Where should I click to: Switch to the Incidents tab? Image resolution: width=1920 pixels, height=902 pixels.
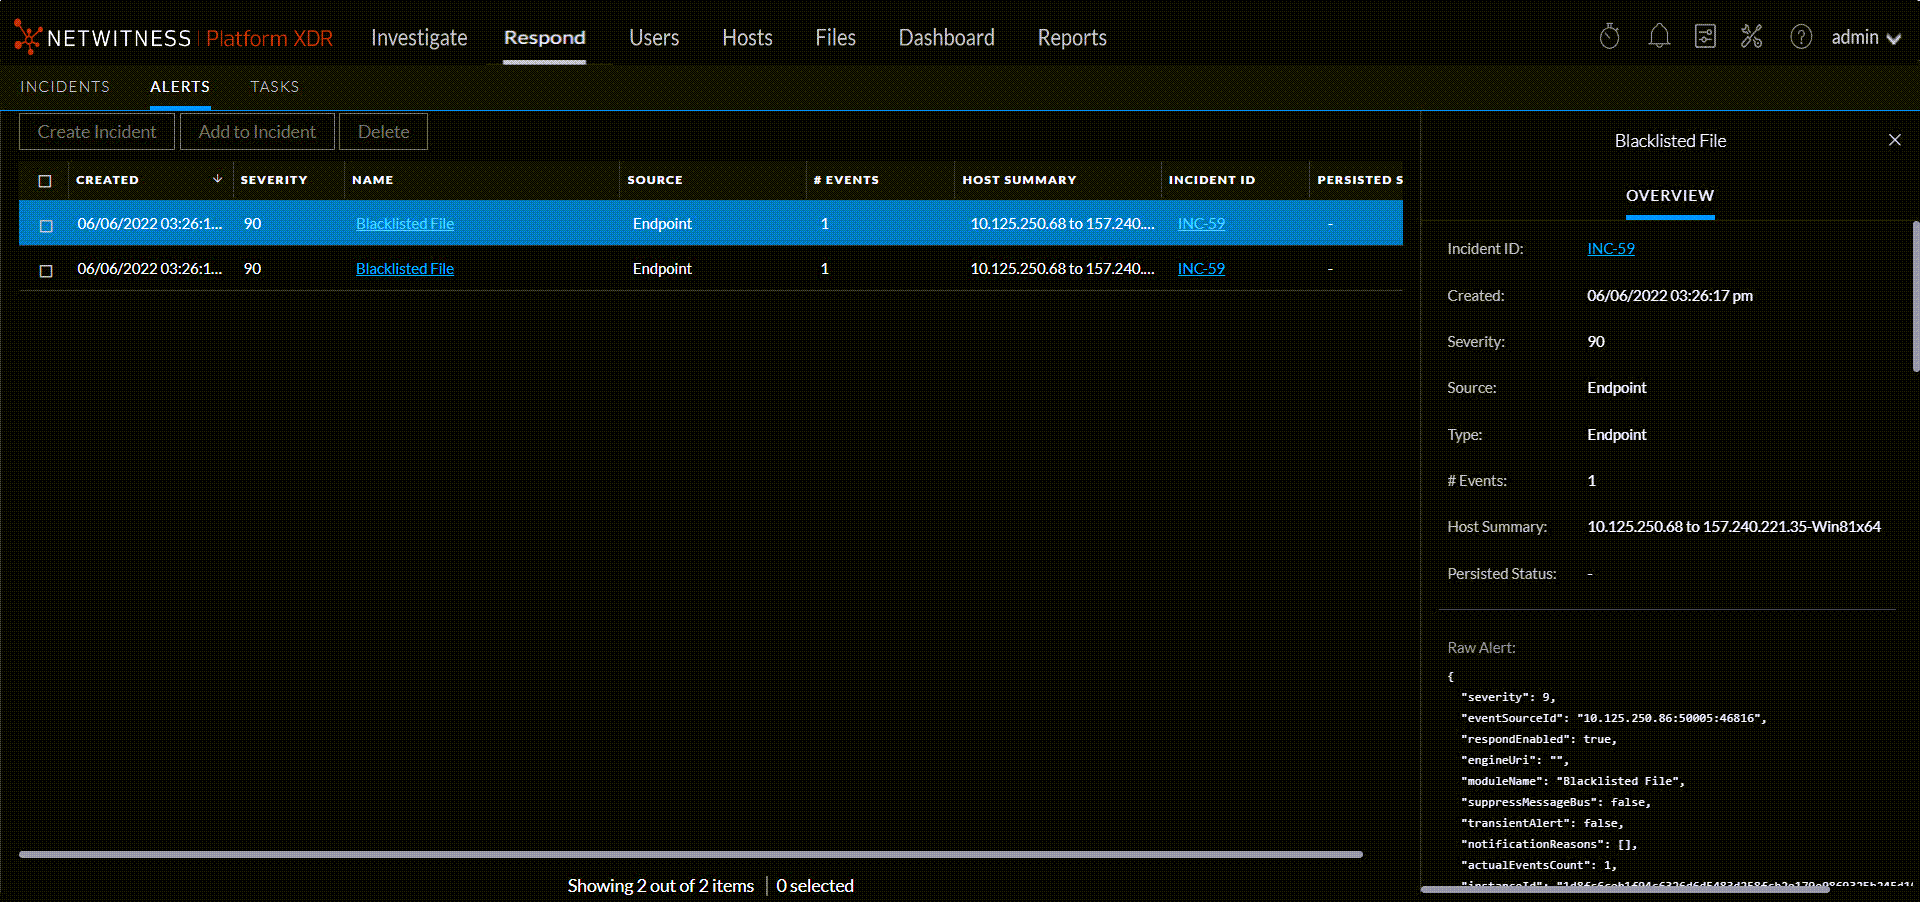(65, 87)
